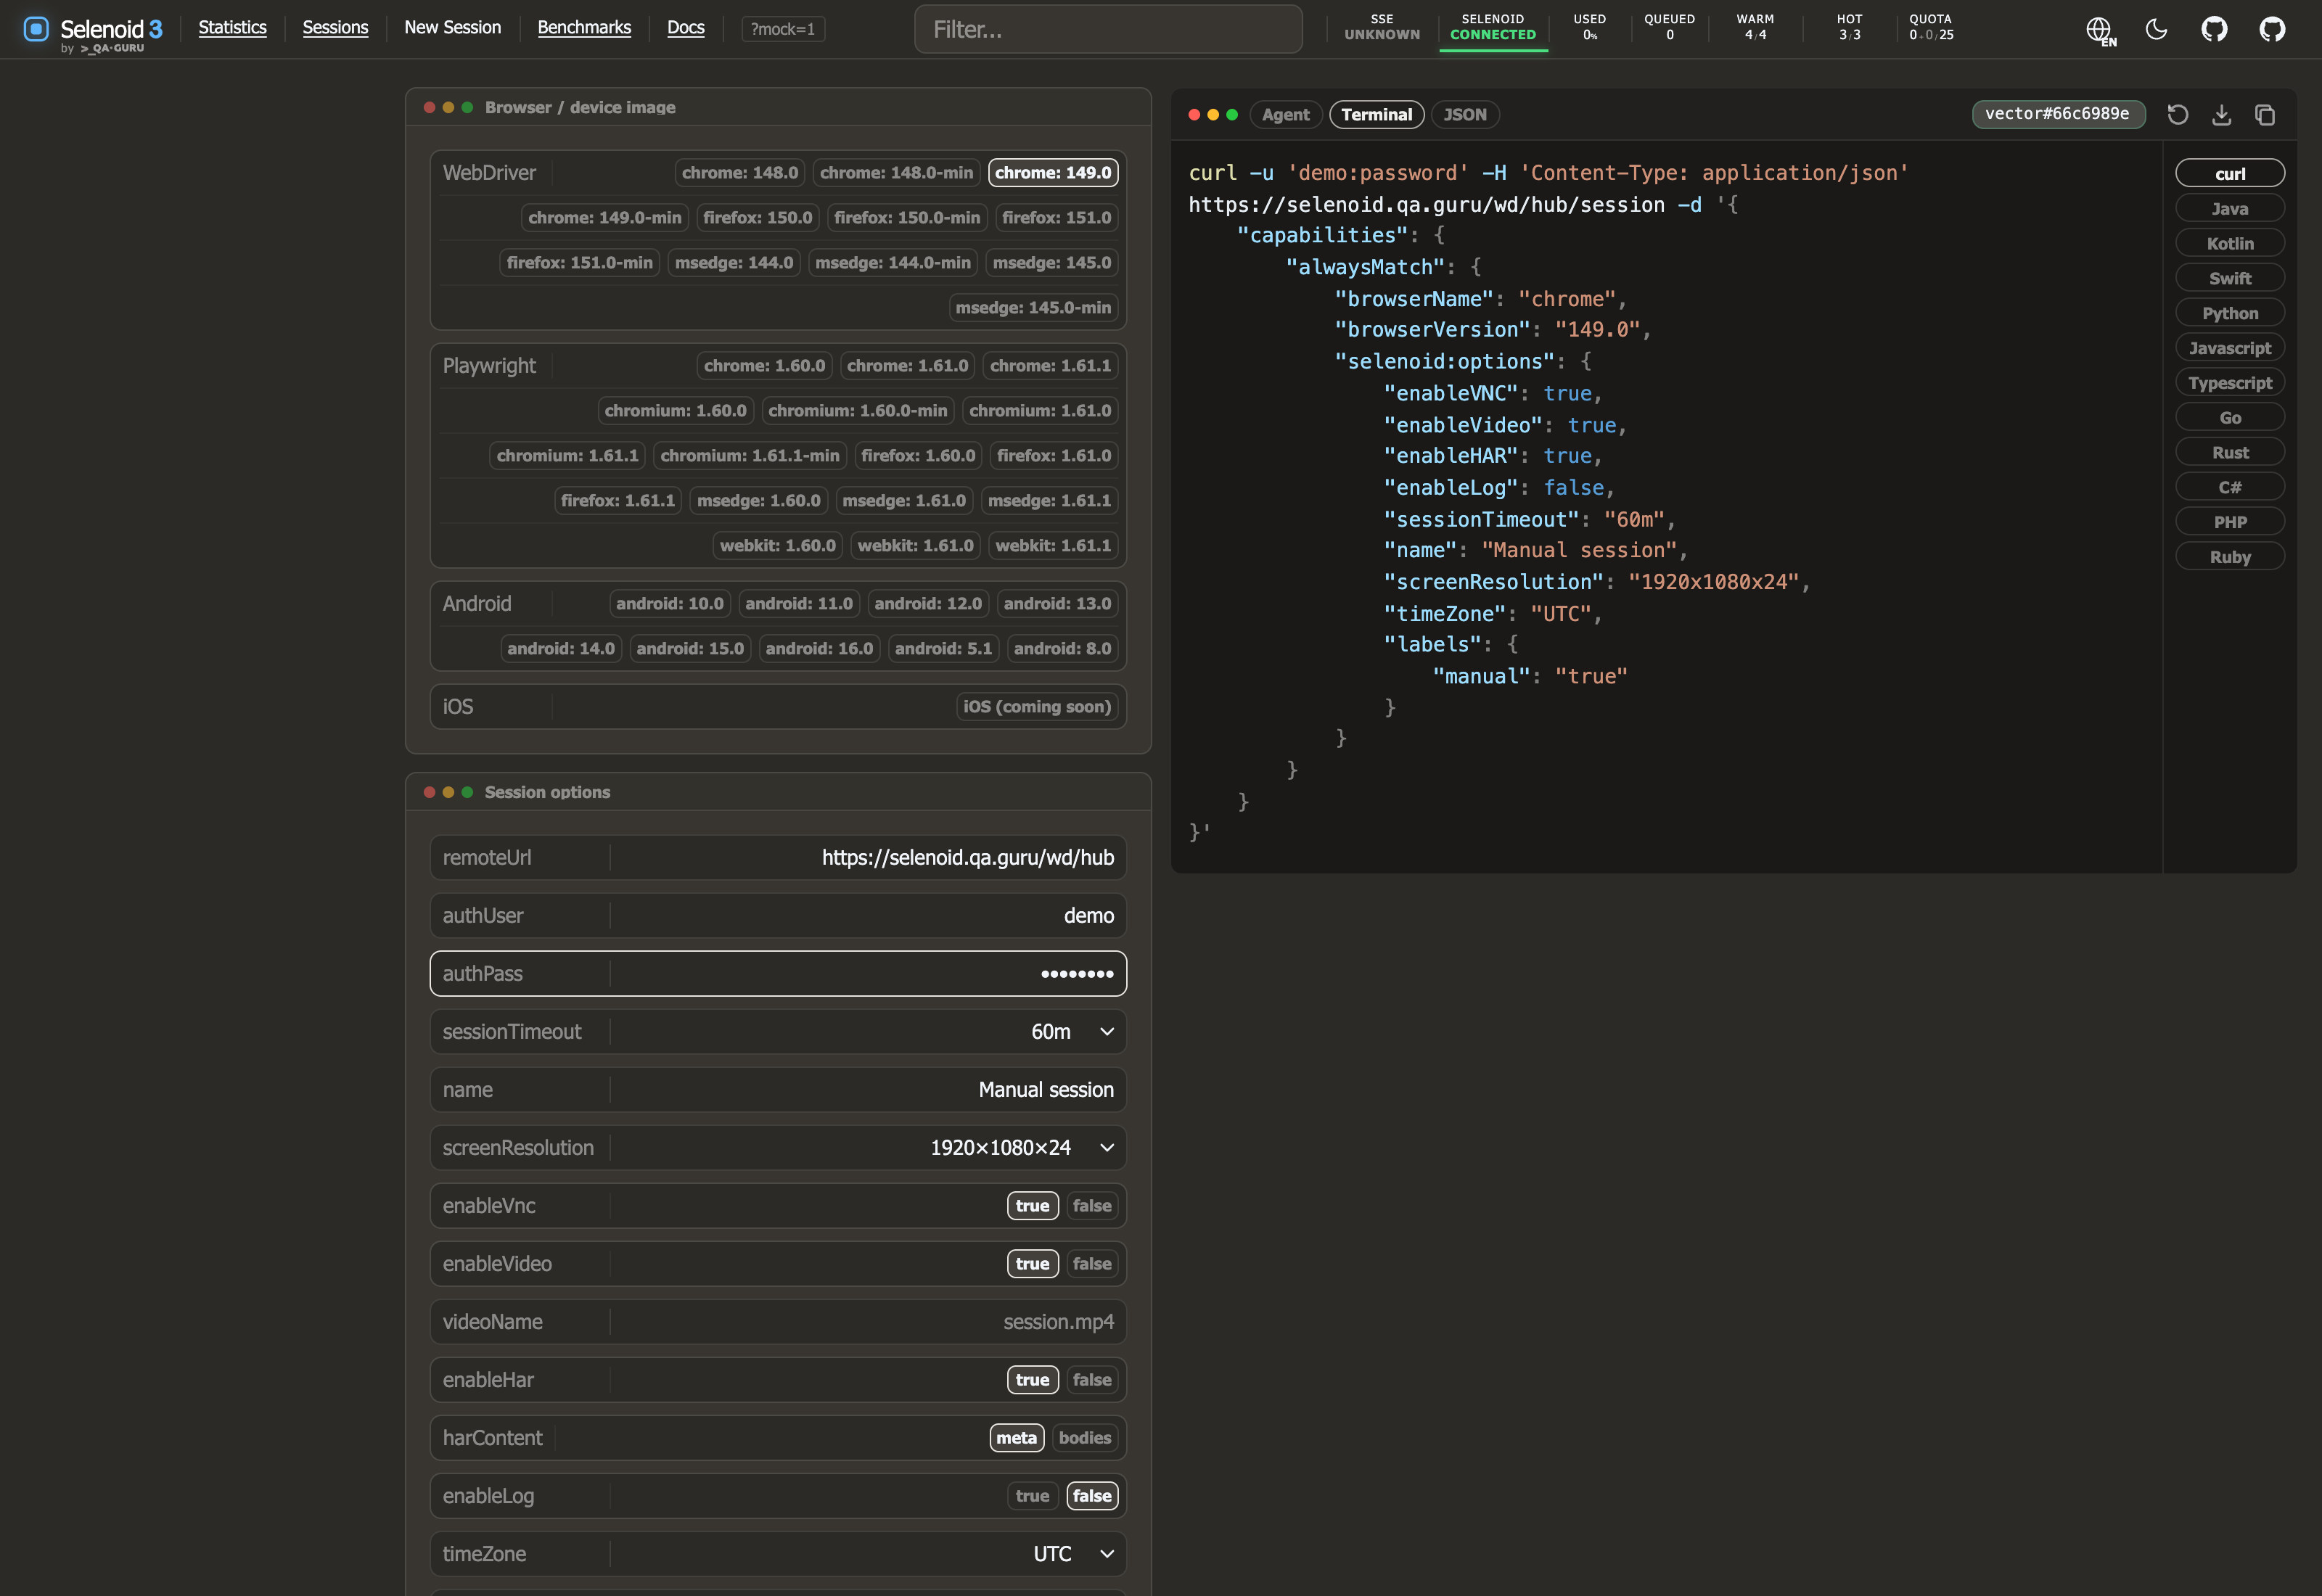Open the second GitHub icon at the far right
This screenshot has height=1596, width=2322.
[x=2272, y=29]
